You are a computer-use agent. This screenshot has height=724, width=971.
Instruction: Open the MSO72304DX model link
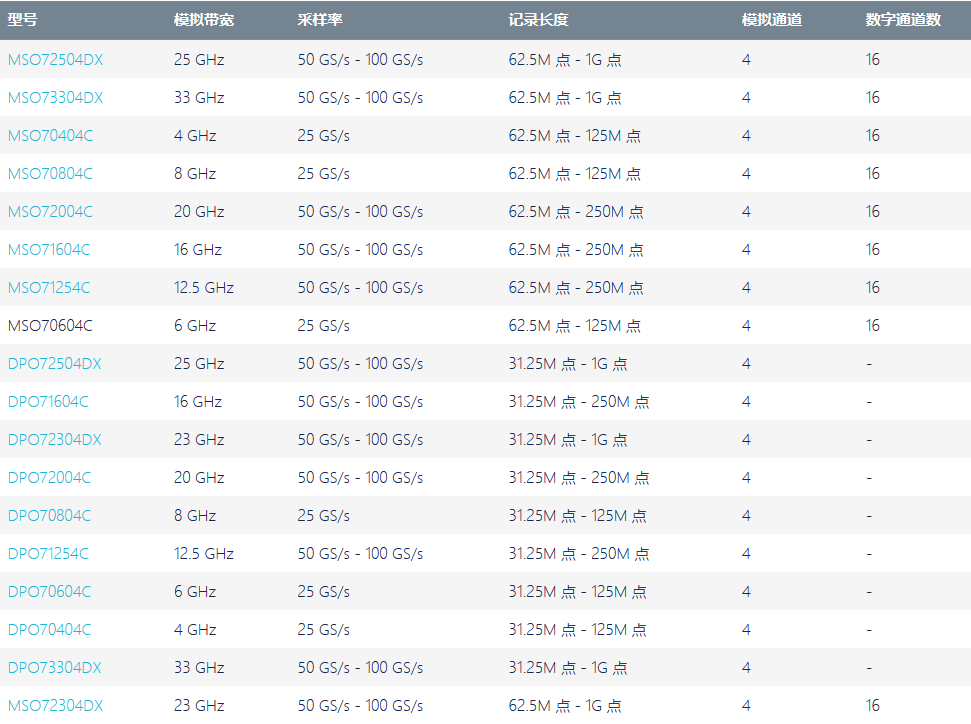coord(55,705)
